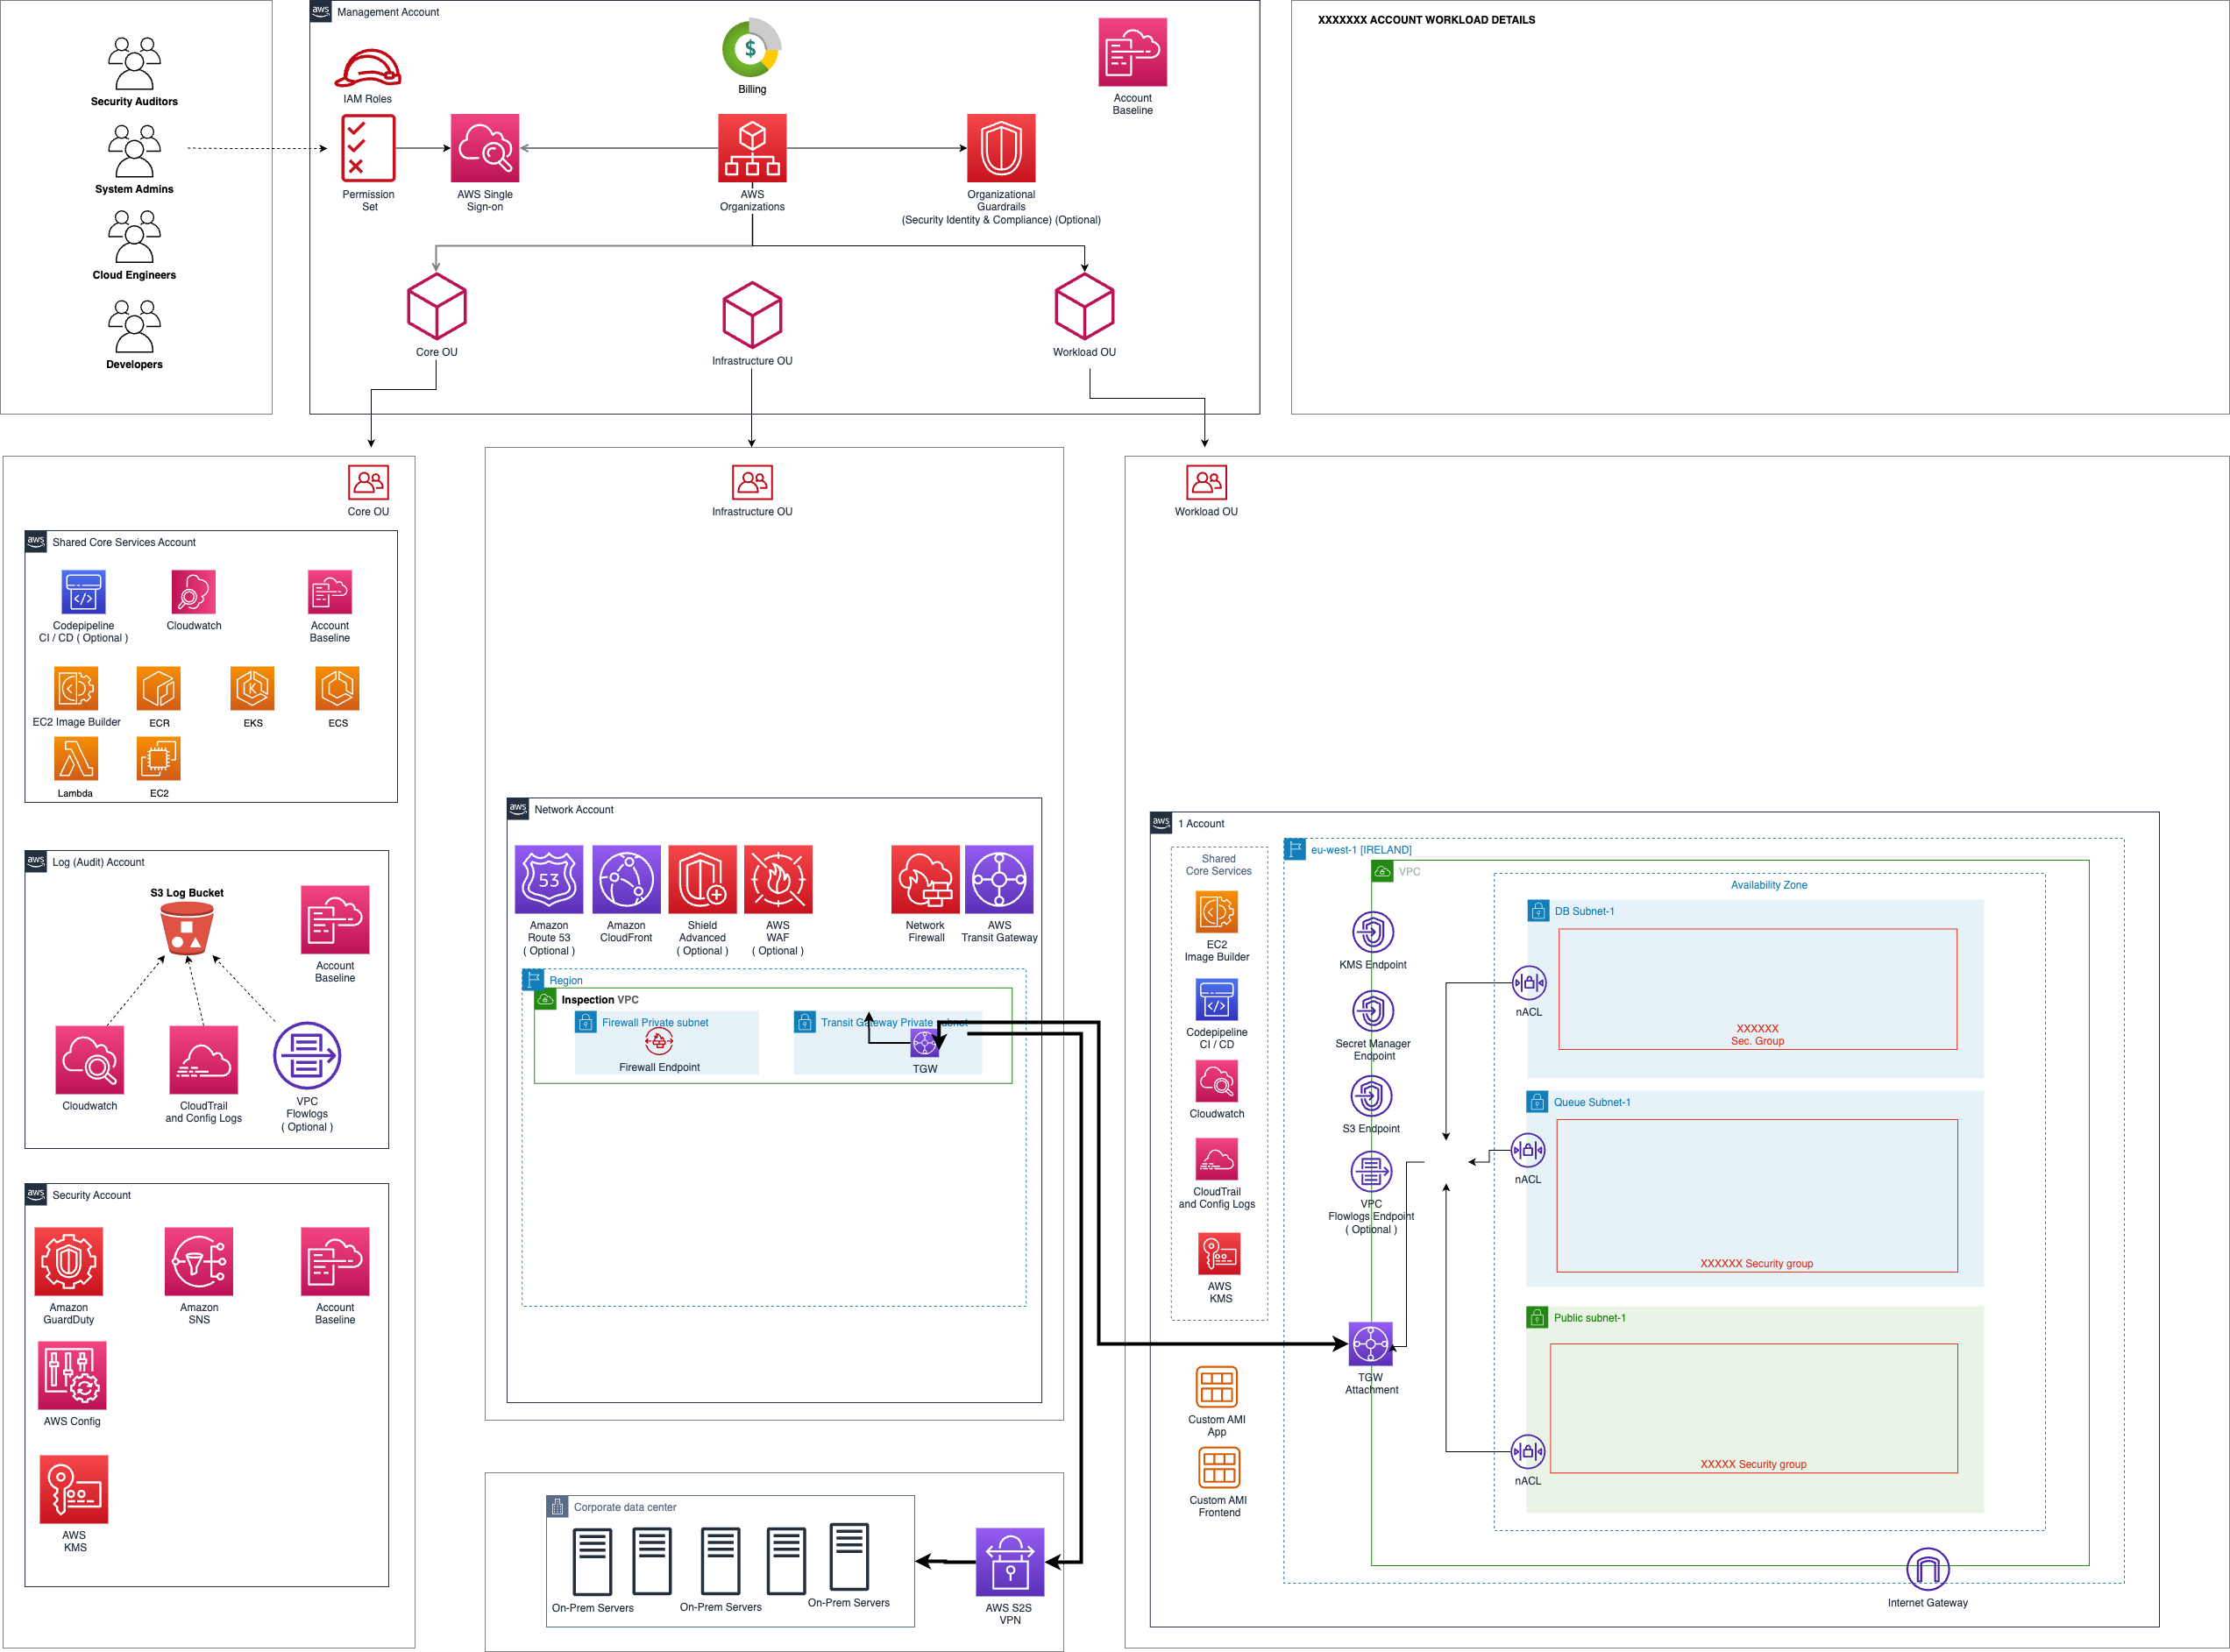The width and height of the screenshot is (2230, 1652).
Task: Select the Permission Set checklist icon
Action: (x=368, y=148)
